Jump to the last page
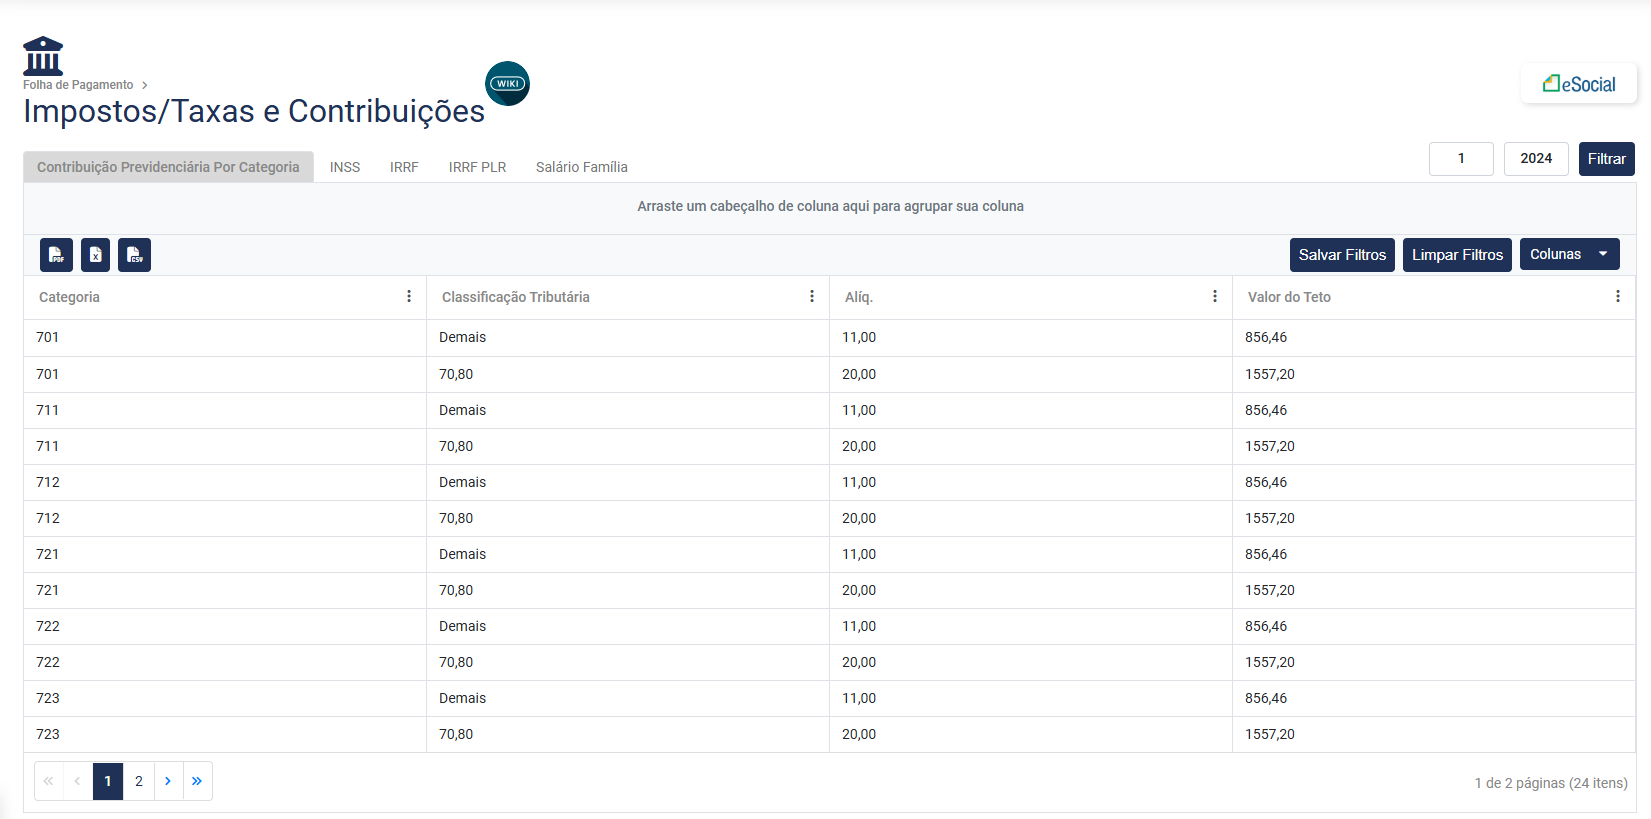Image resolution: width=1651 pixels, height=819 pixels. [197, 781]
